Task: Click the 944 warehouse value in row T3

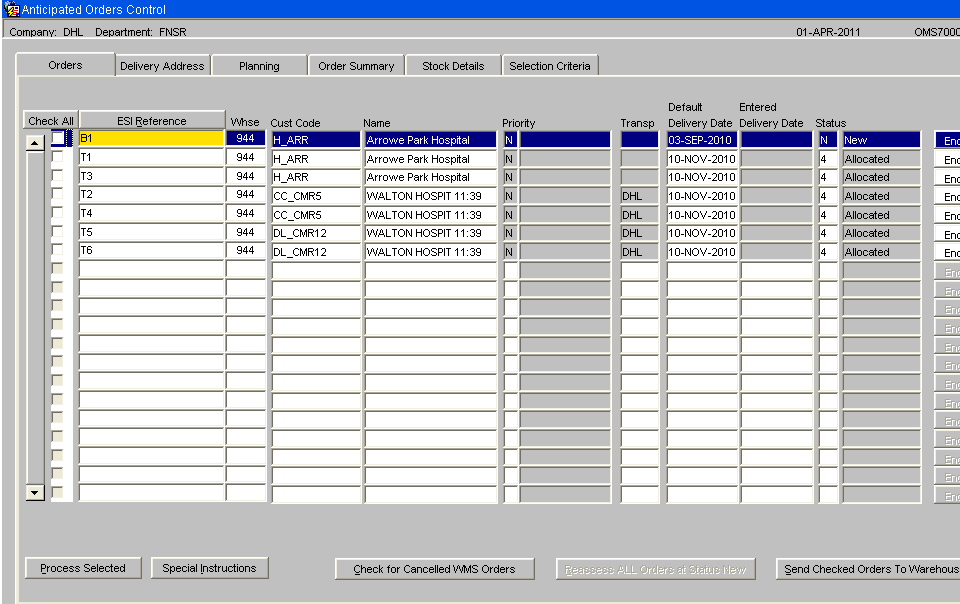Action: pyautogui.click(x=246, y=176)
